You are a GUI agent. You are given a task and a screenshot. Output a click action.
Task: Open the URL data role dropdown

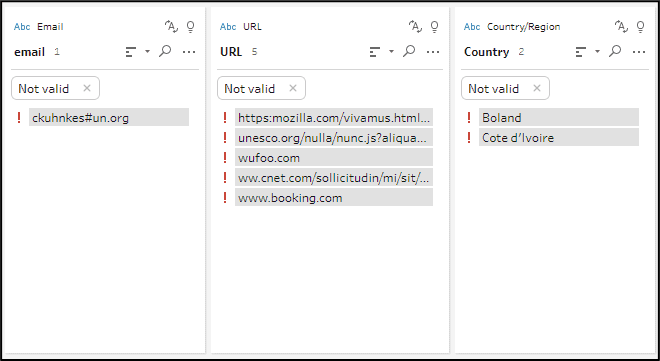point(252,27)
